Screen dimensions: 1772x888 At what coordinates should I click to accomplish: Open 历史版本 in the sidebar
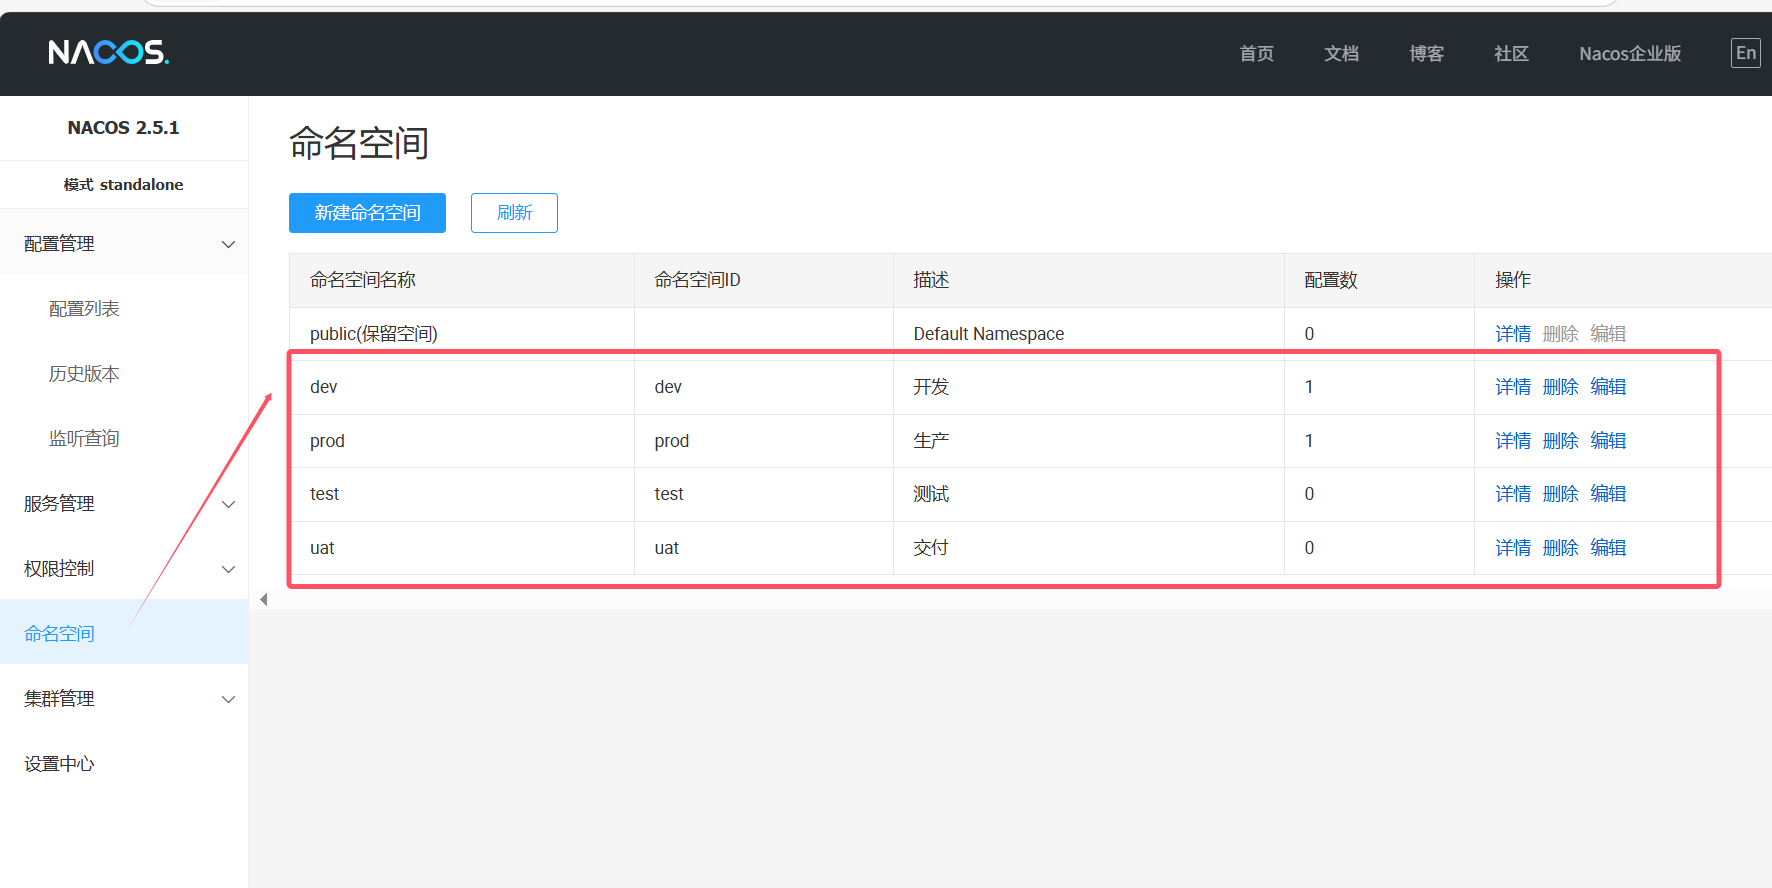click(84, 374)
